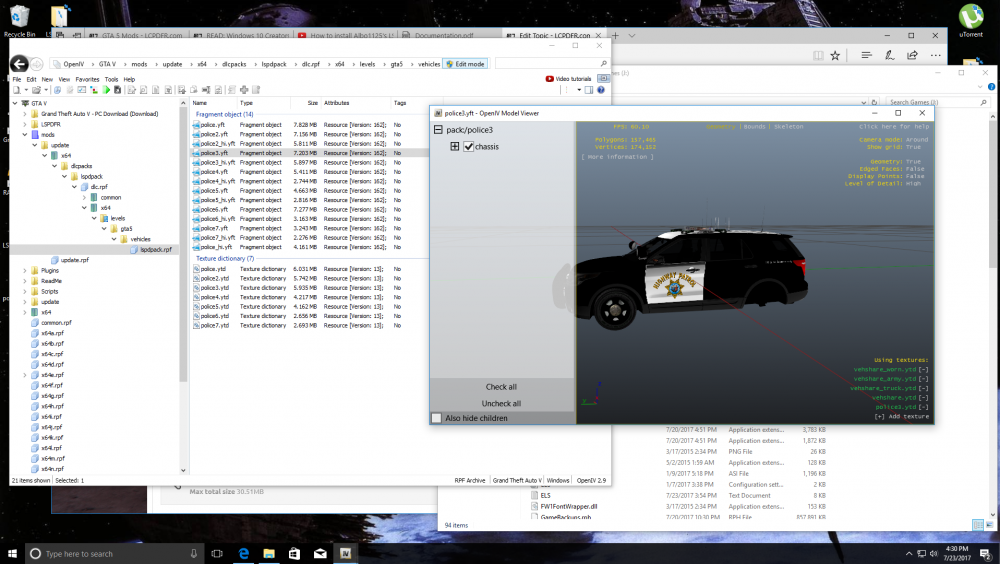Click lspdpack.rpf archive in tree
The image size is (1000, 564).
155,249
